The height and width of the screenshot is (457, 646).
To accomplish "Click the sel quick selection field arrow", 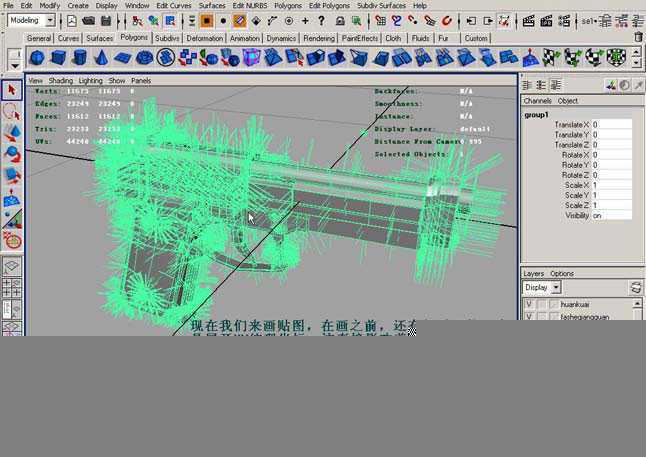I will coord(595,21).
